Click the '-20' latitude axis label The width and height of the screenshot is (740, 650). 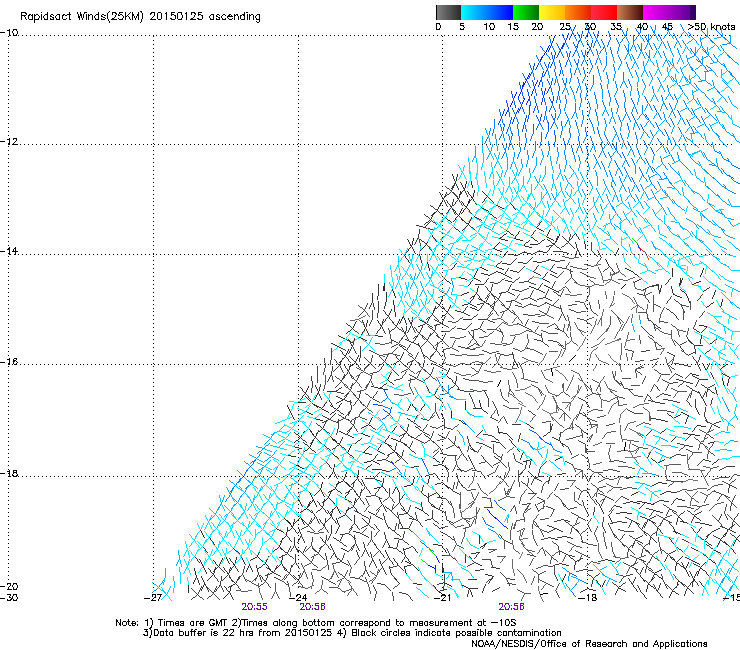9,586
